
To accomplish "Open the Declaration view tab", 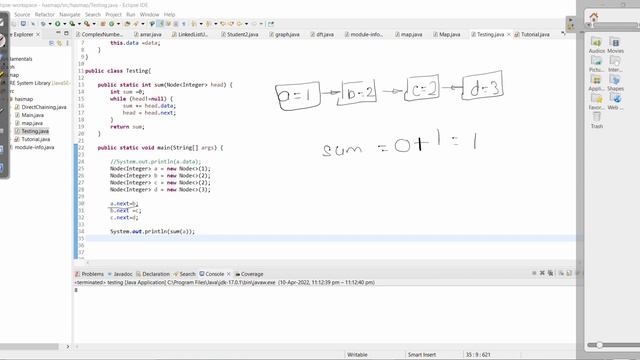I will point(153,274).
